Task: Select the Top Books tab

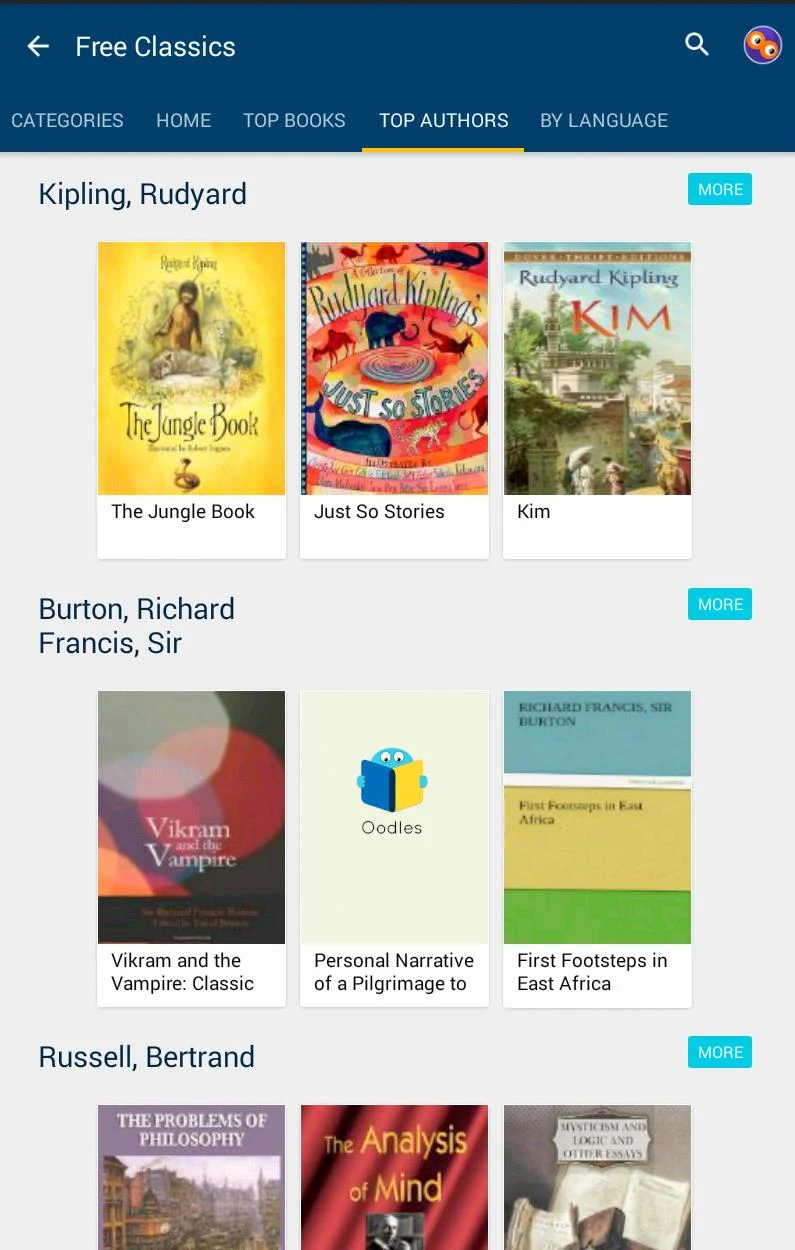Action: coord(294,120)
